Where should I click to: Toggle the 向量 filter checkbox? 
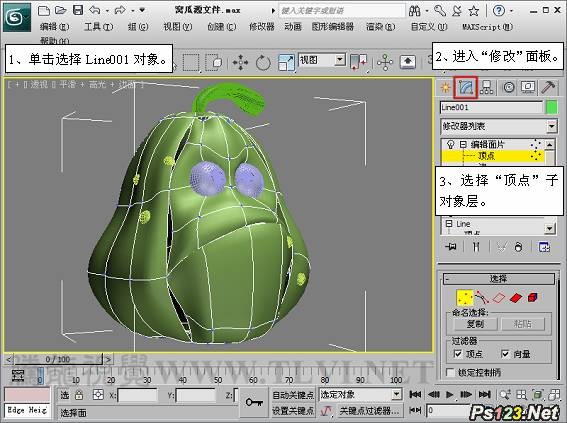click(505, 354)
